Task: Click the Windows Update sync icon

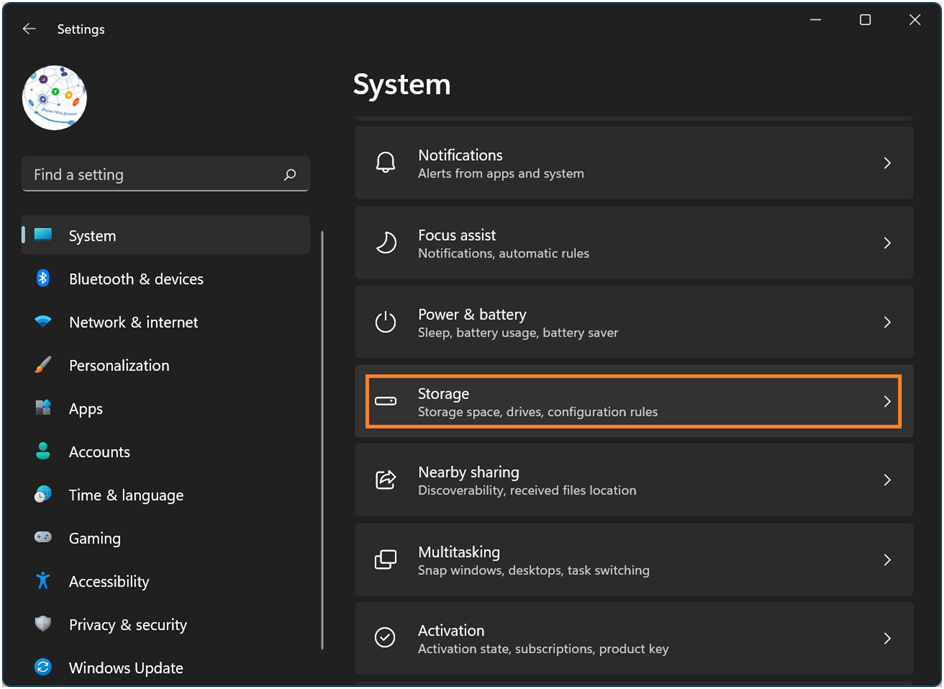Action: 43,667
